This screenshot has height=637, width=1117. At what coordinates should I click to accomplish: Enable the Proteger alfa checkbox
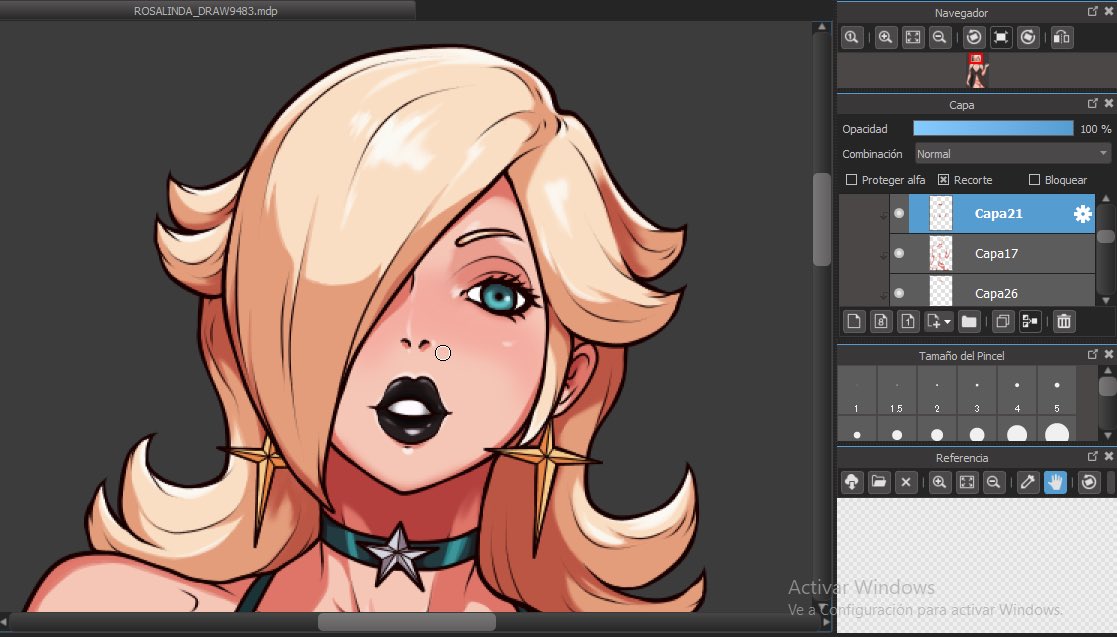tap(851, 180)
